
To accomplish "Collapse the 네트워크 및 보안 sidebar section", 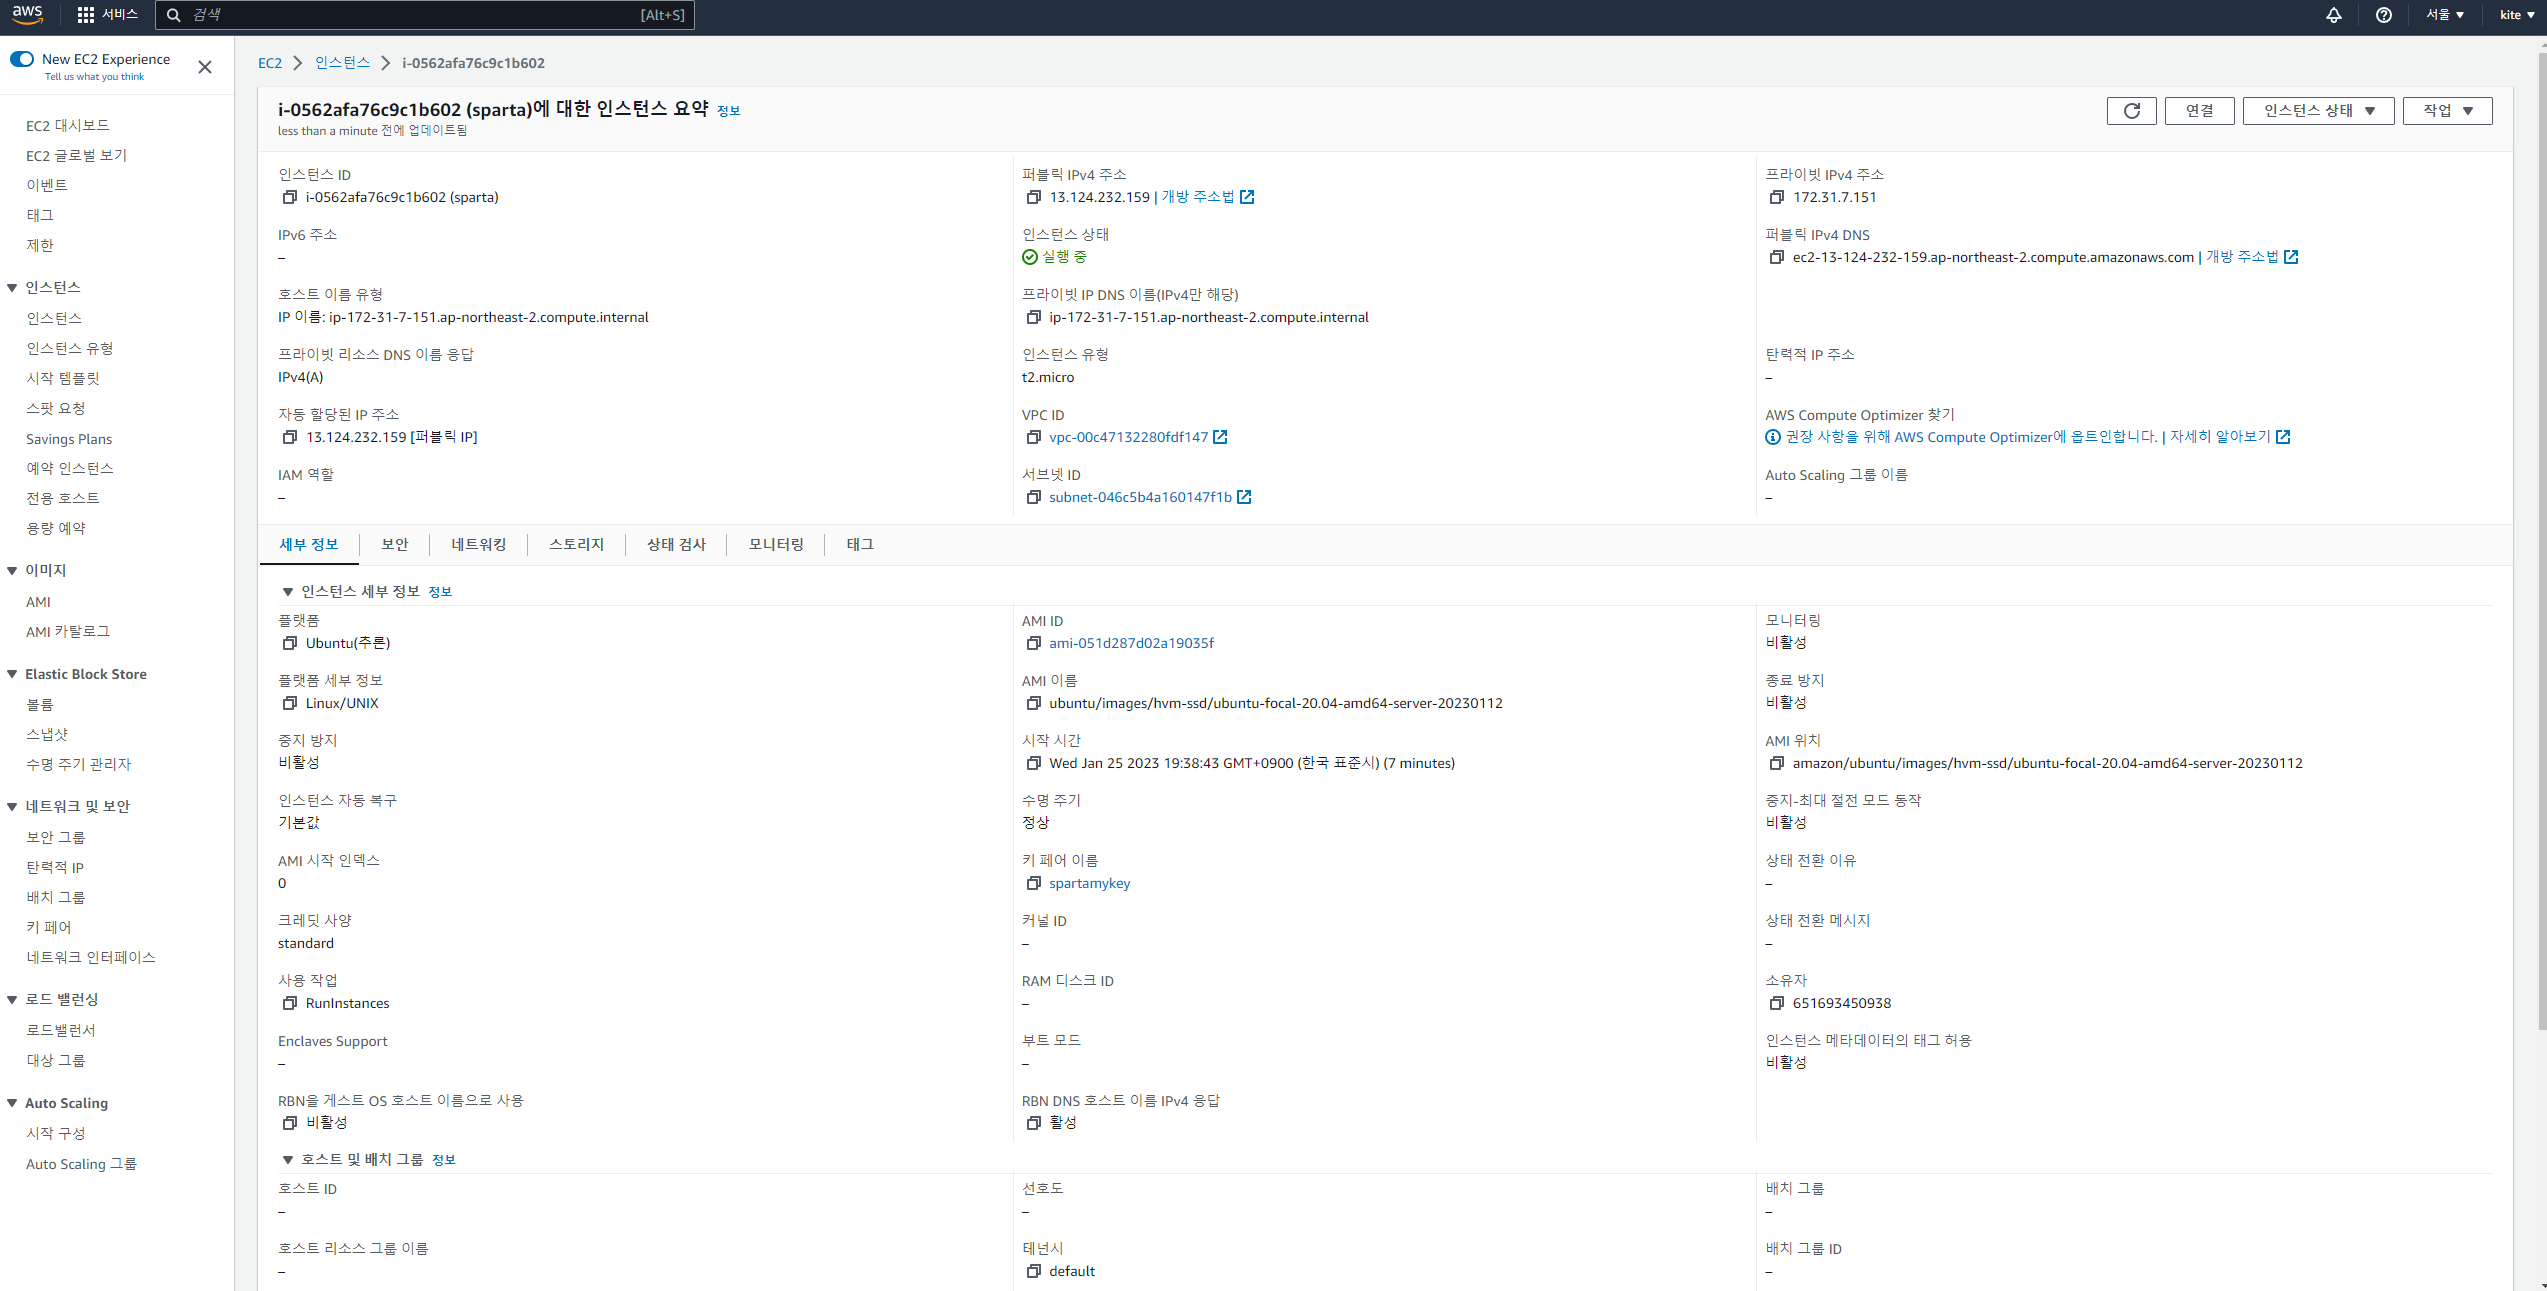I will pos(12,807).
